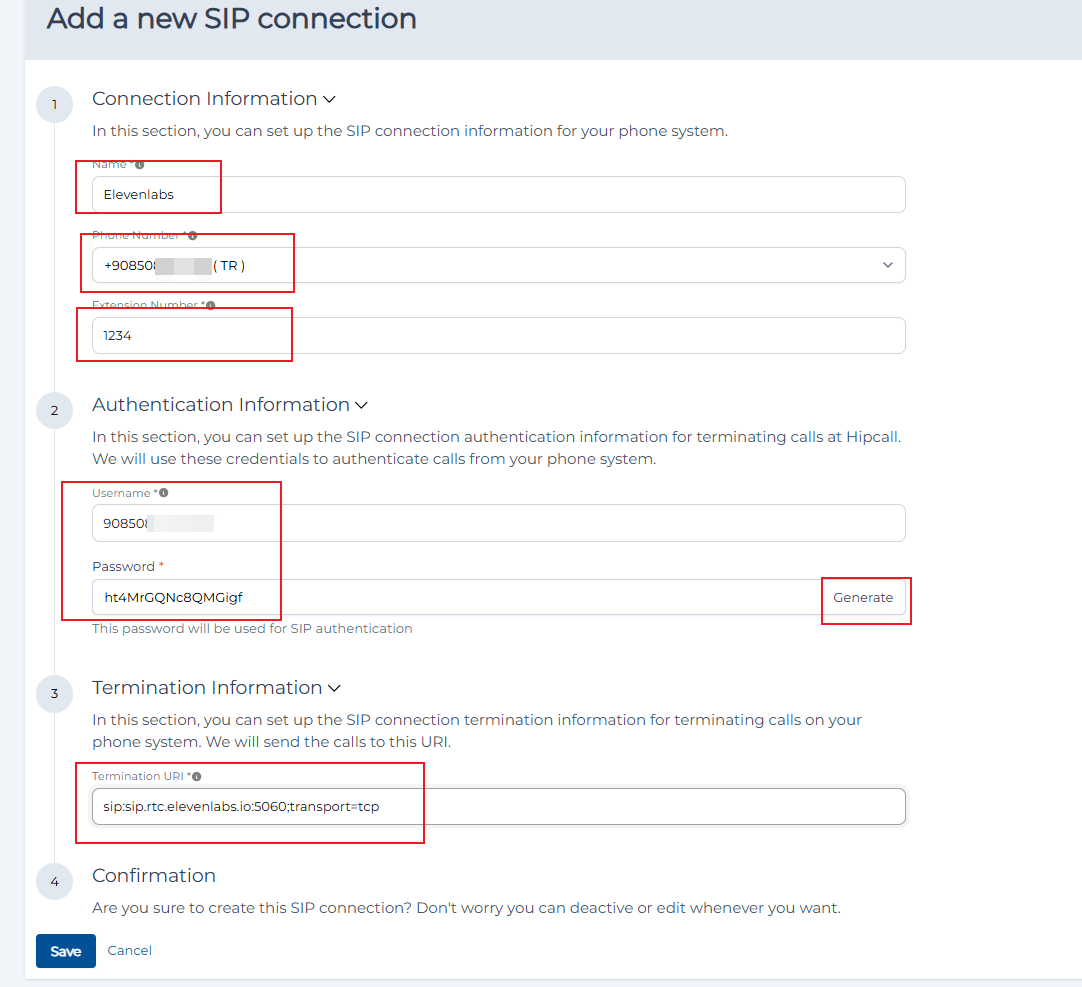Click the Password input field
The image size is (1082, 987).
click(457, 597)
